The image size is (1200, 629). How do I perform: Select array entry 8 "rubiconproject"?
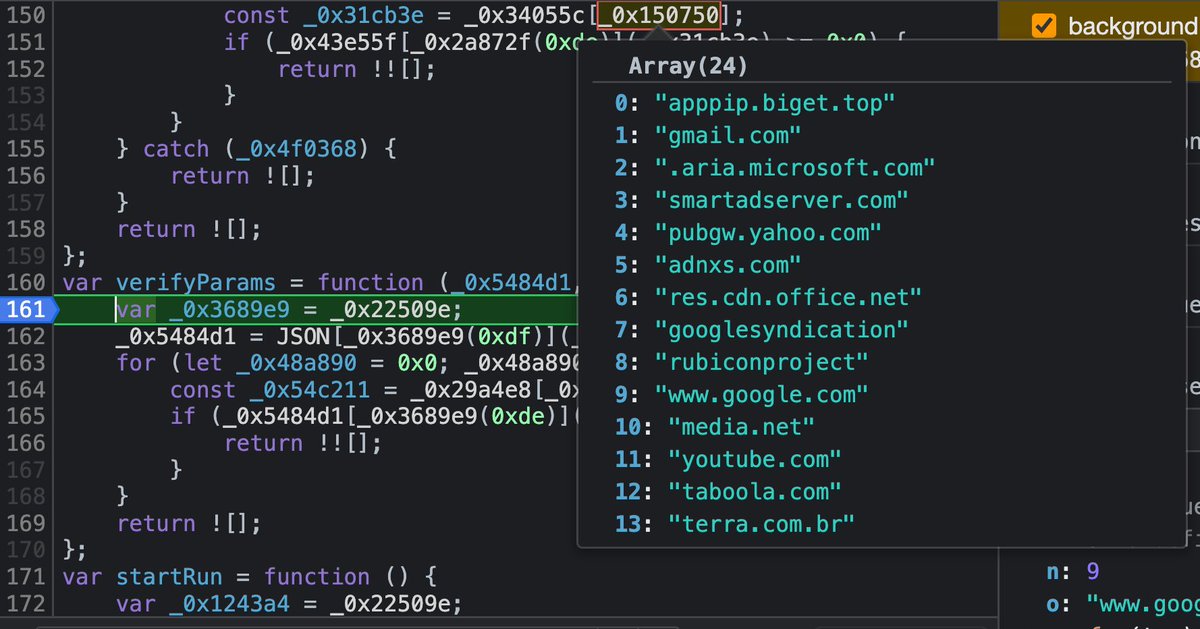point(742,362)
